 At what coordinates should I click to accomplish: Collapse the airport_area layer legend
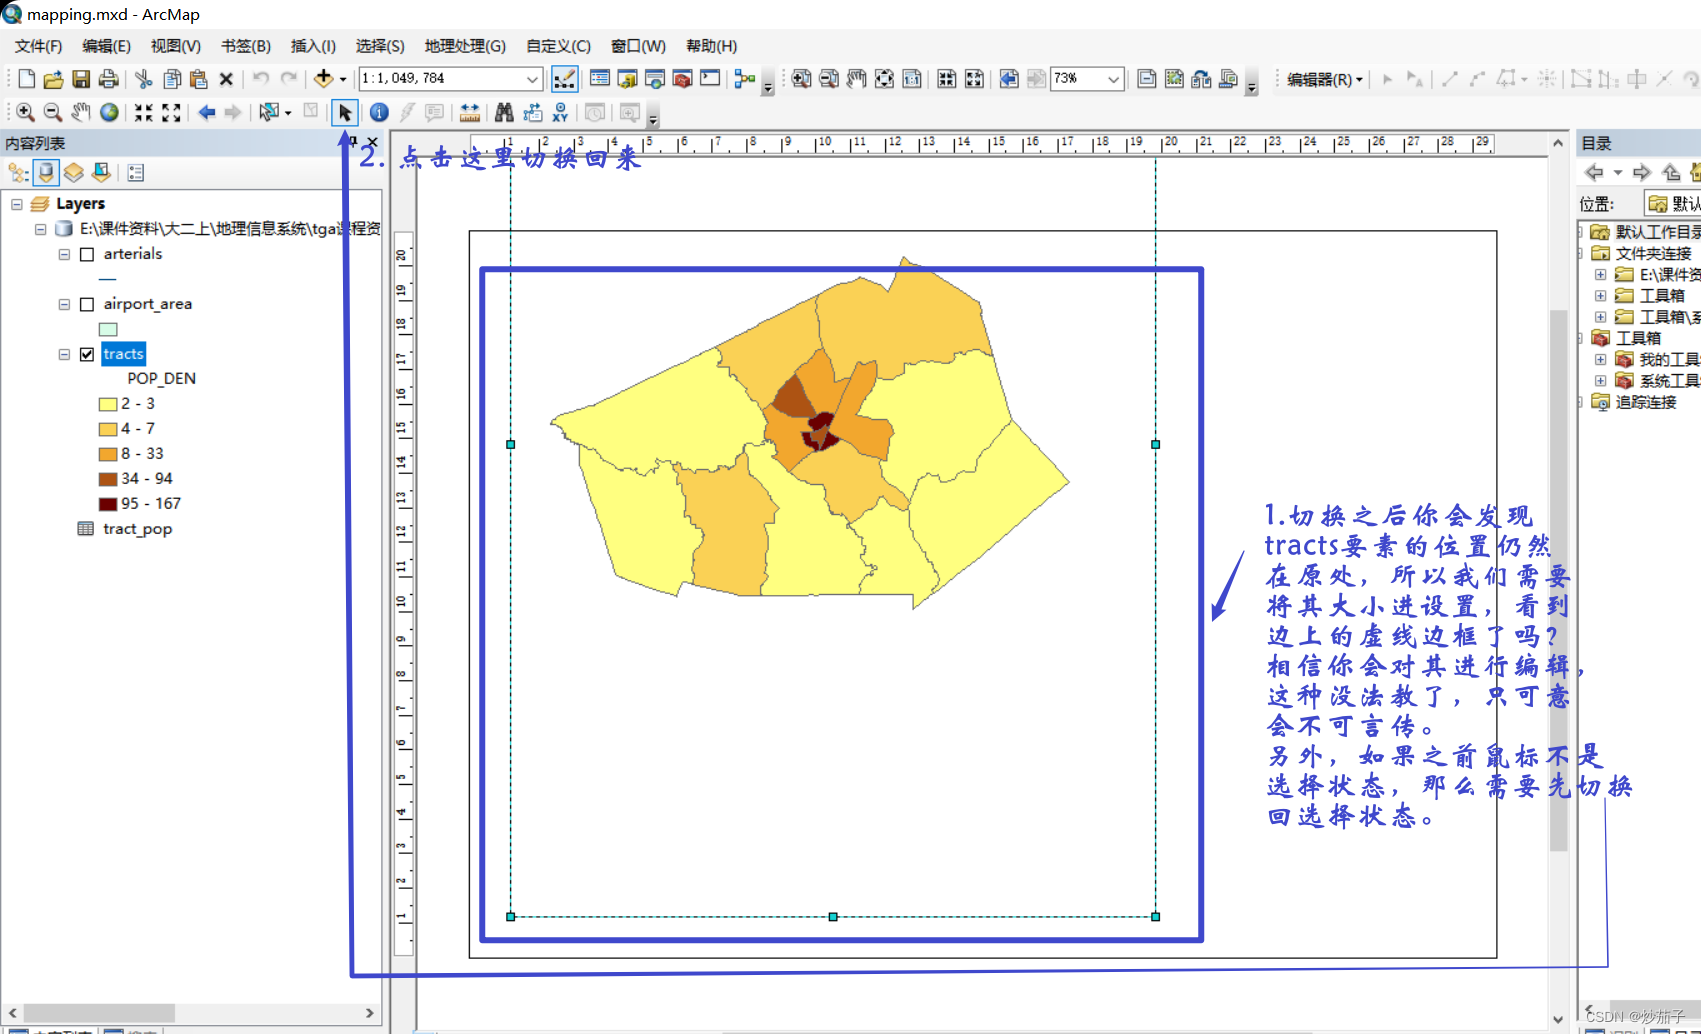[64, 304]
